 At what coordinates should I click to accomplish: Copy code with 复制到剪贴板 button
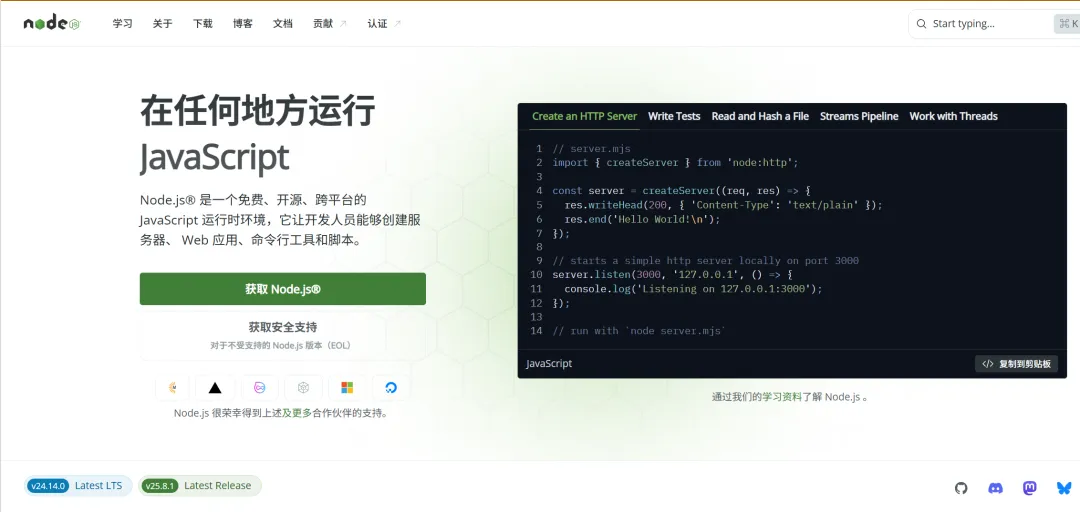1016,364
